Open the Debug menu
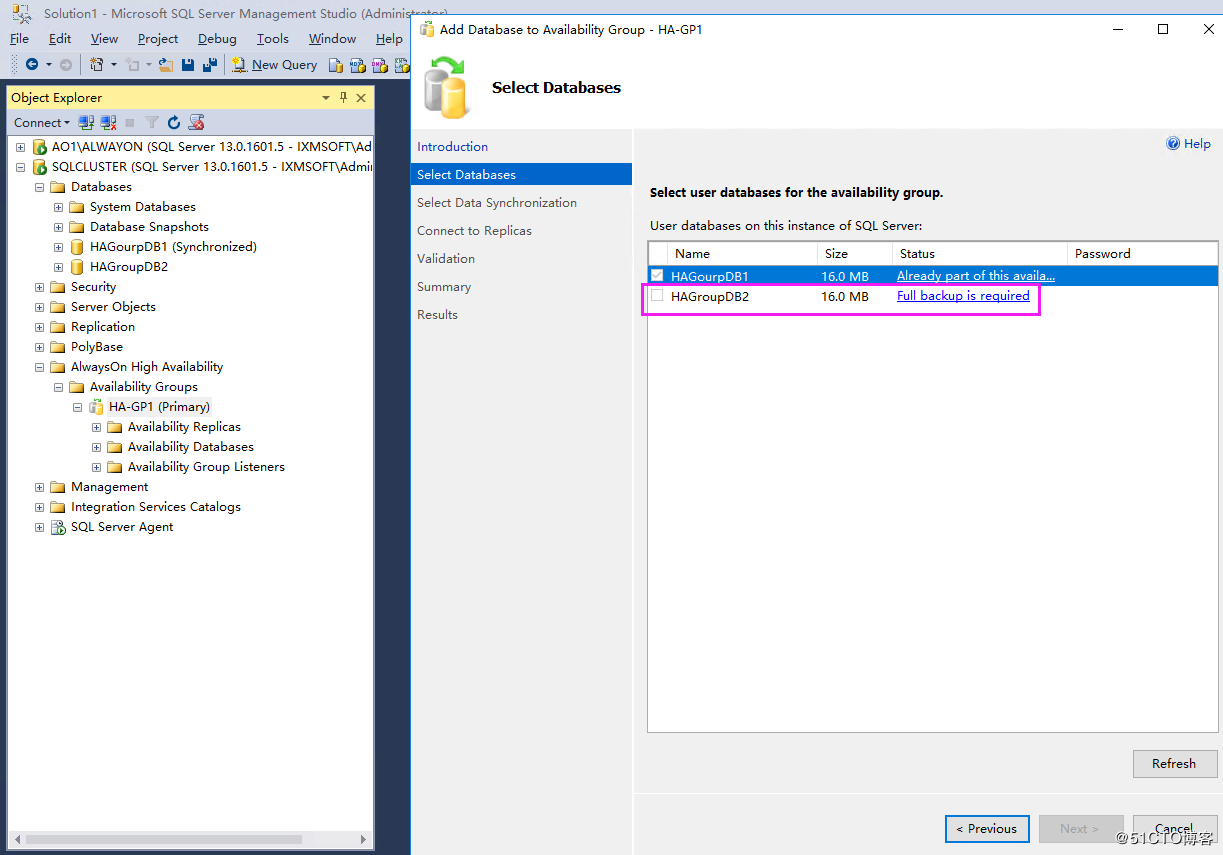1223x855 pixels. pyautogui.click(x=217, y=38)
